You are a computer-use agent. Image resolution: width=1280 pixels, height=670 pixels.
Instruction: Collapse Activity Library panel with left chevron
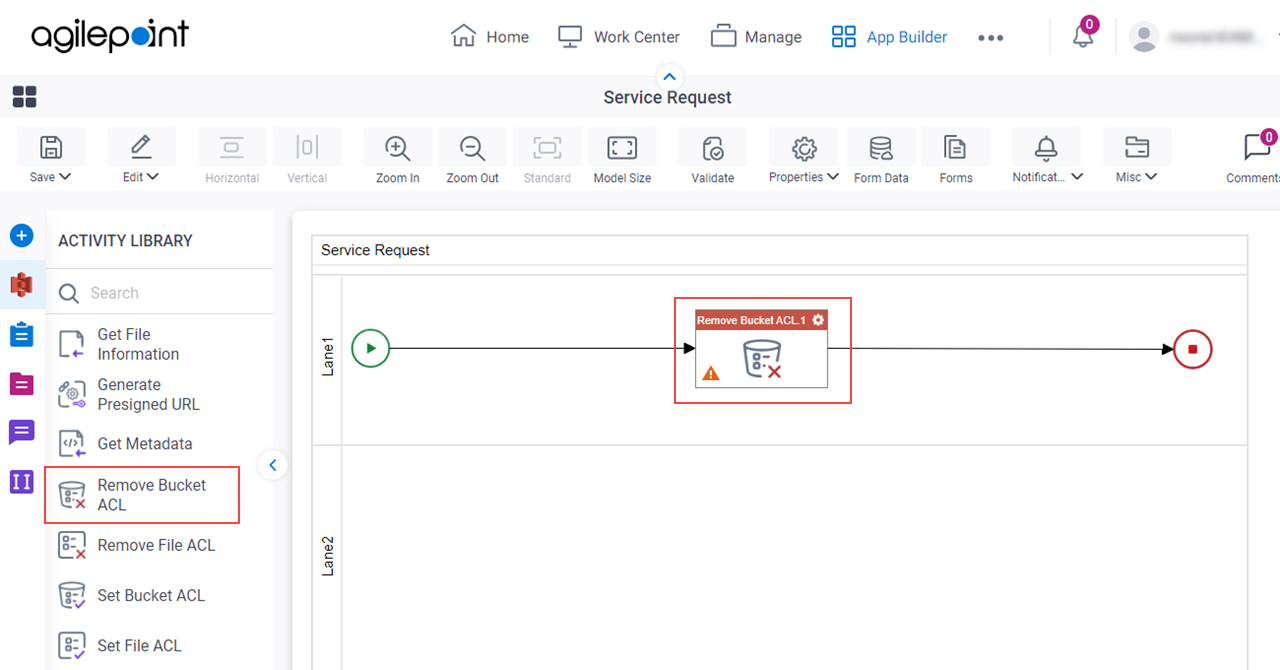click(x=272, y=465)
